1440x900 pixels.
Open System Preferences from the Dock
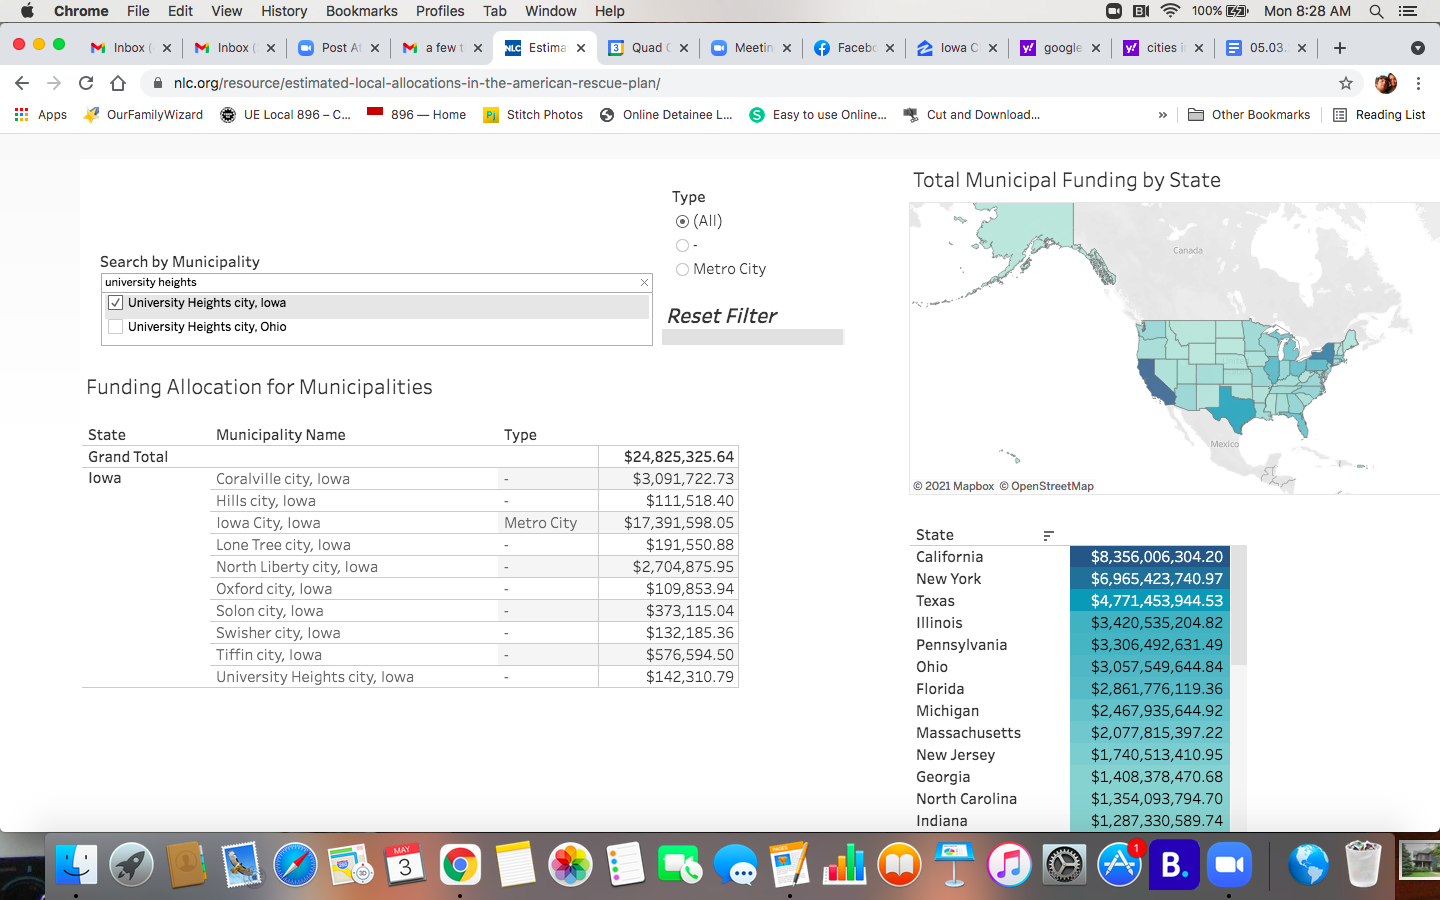pyautogui.click(x=1064, y=865)
